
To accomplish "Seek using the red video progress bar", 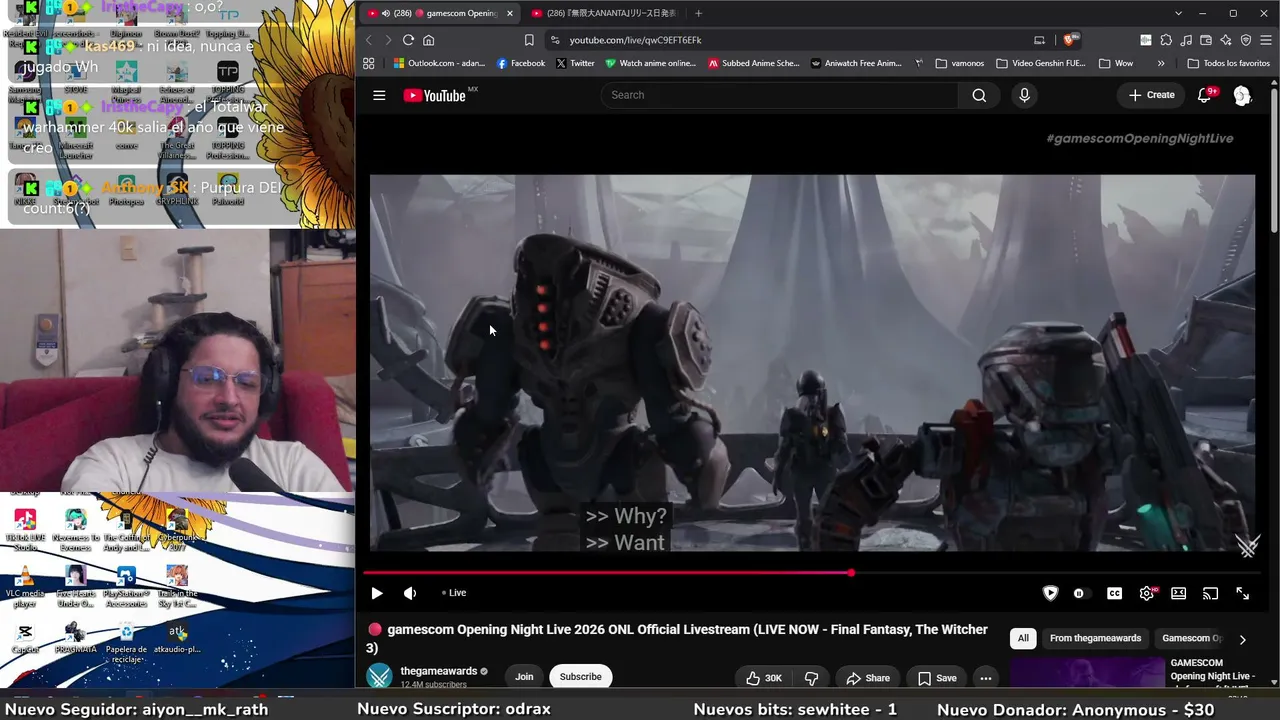I will (607, 573).
